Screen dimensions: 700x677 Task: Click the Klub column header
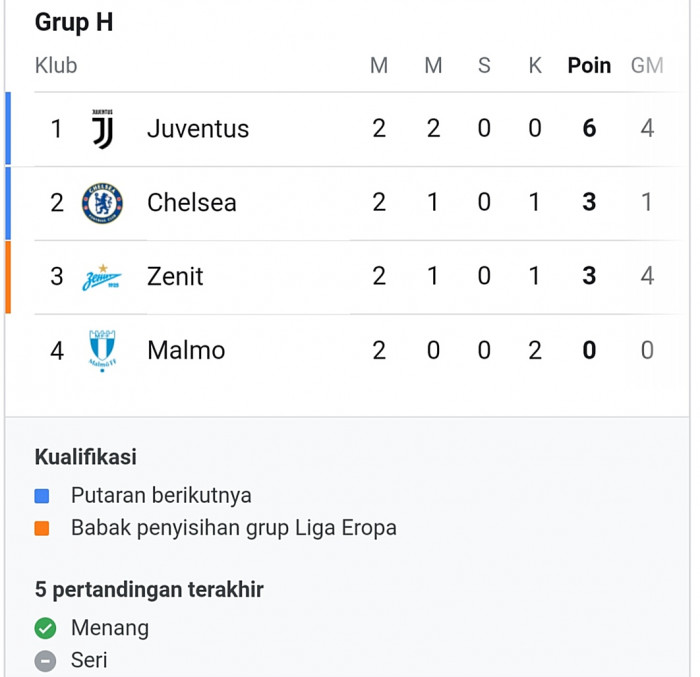(x=56, y=66)
